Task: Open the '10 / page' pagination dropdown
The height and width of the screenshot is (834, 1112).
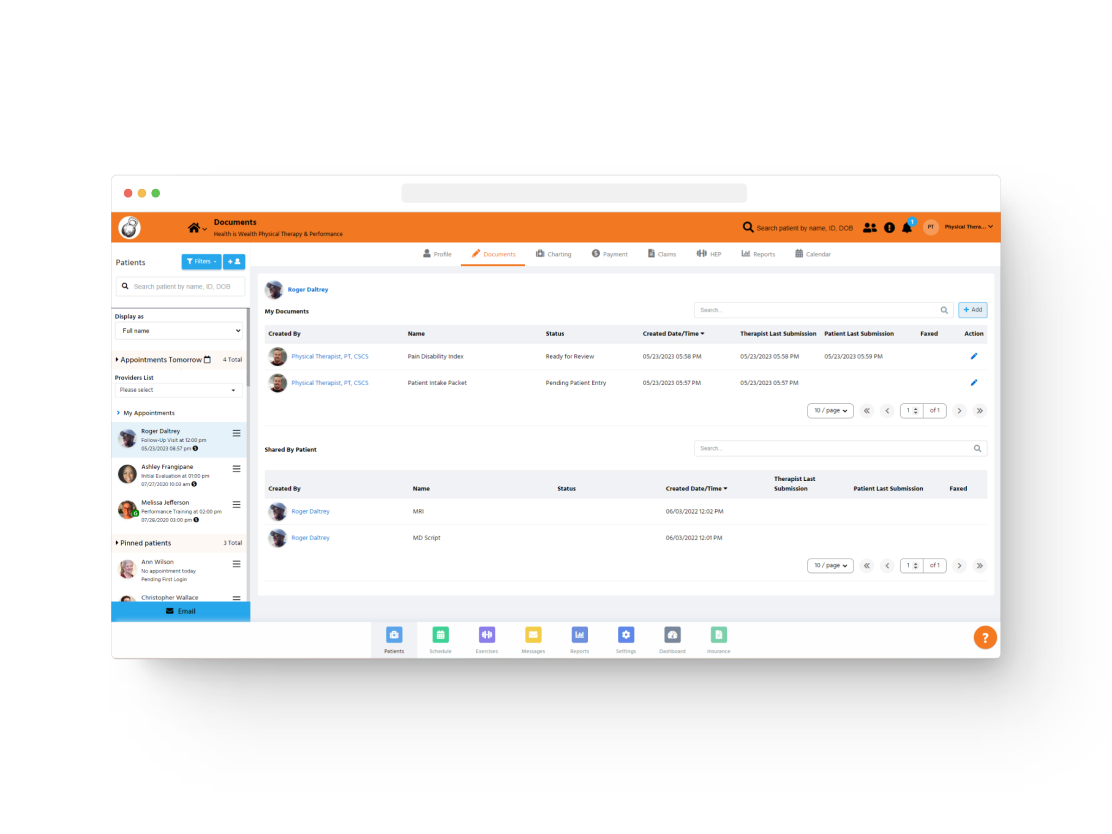Action: (x=830, y=410)
